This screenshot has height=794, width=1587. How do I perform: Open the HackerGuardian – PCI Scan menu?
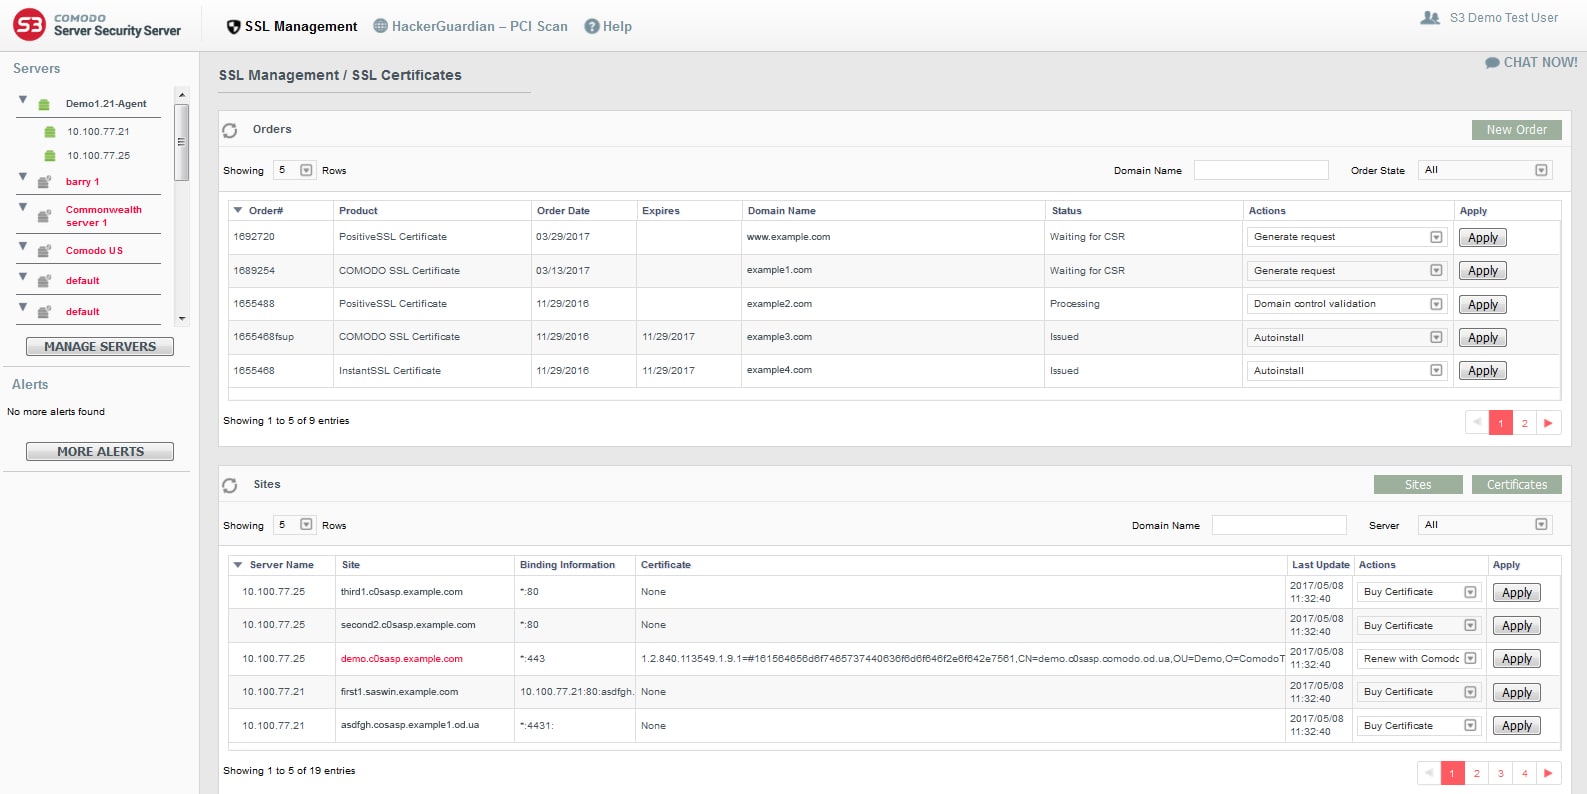[x=470, y=26]
